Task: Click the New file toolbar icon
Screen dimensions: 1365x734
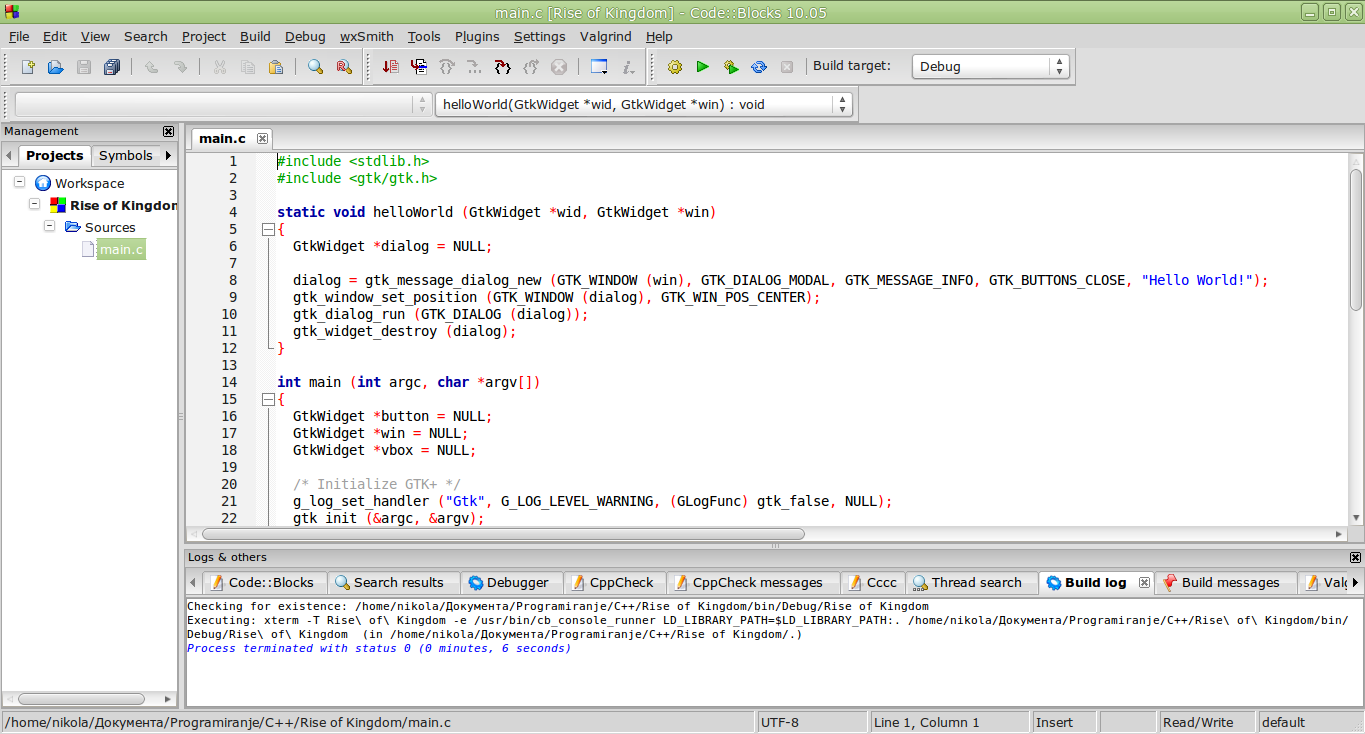Action: click(28, 67)
